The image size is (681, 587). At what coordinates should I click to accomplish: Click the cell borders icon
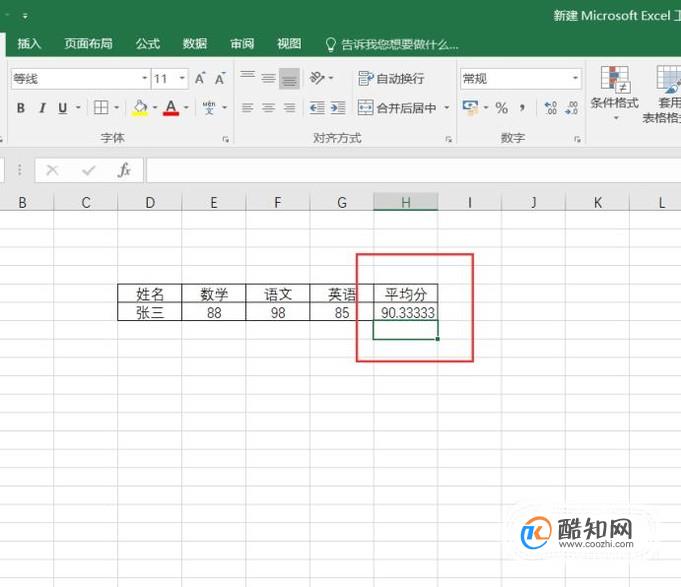(101, 107)
